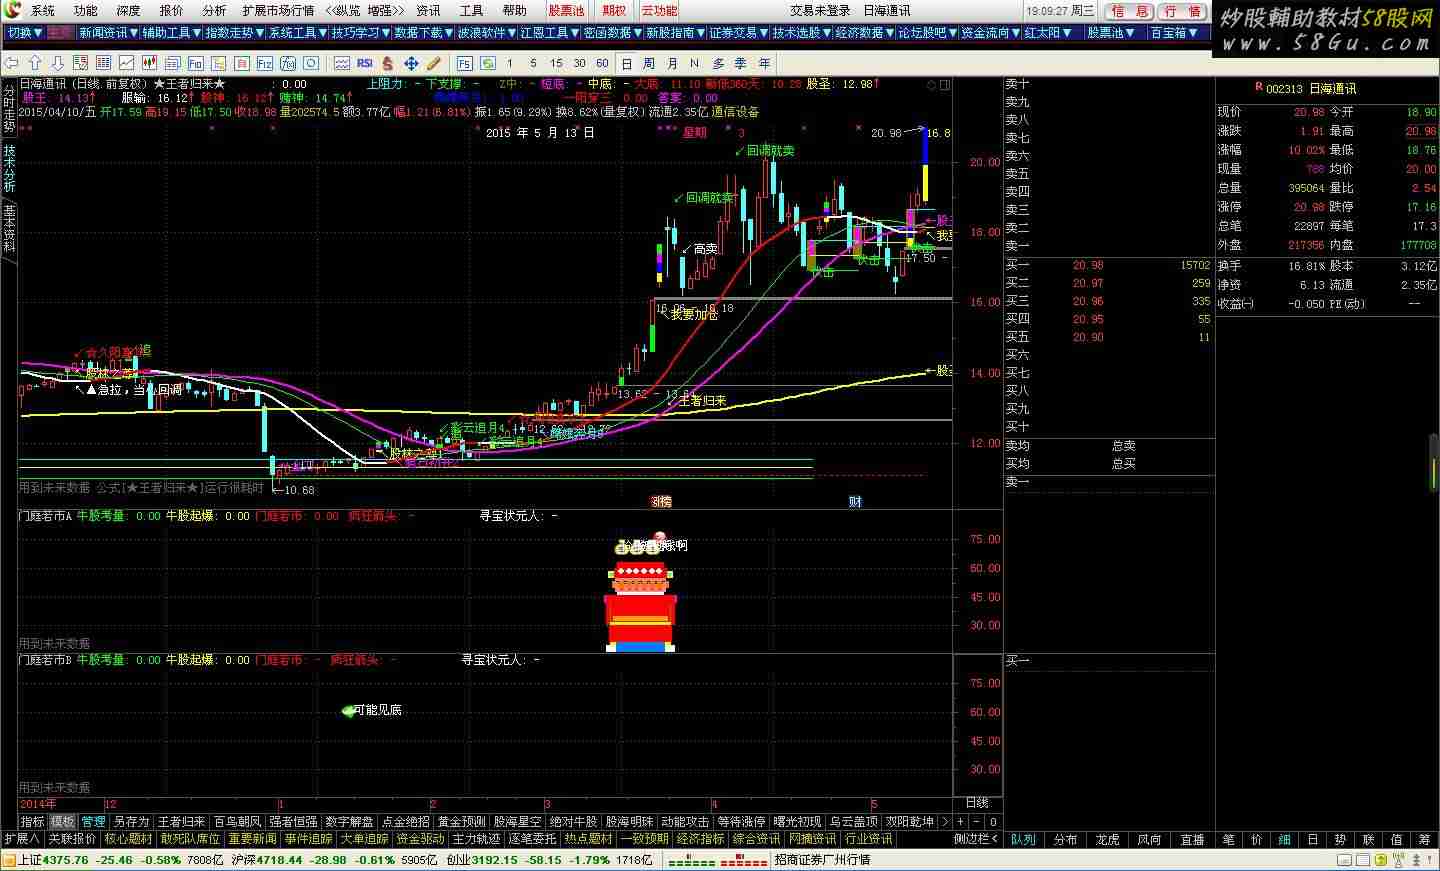Open the 系统 menu
The width and height of the screenshot is (1440, 871).
43,10
